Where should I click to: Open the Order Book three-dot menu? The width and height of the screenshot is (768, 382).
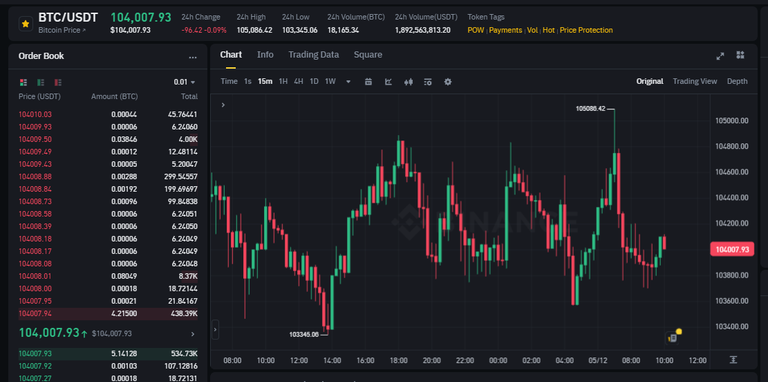click(x=192, y=57)
